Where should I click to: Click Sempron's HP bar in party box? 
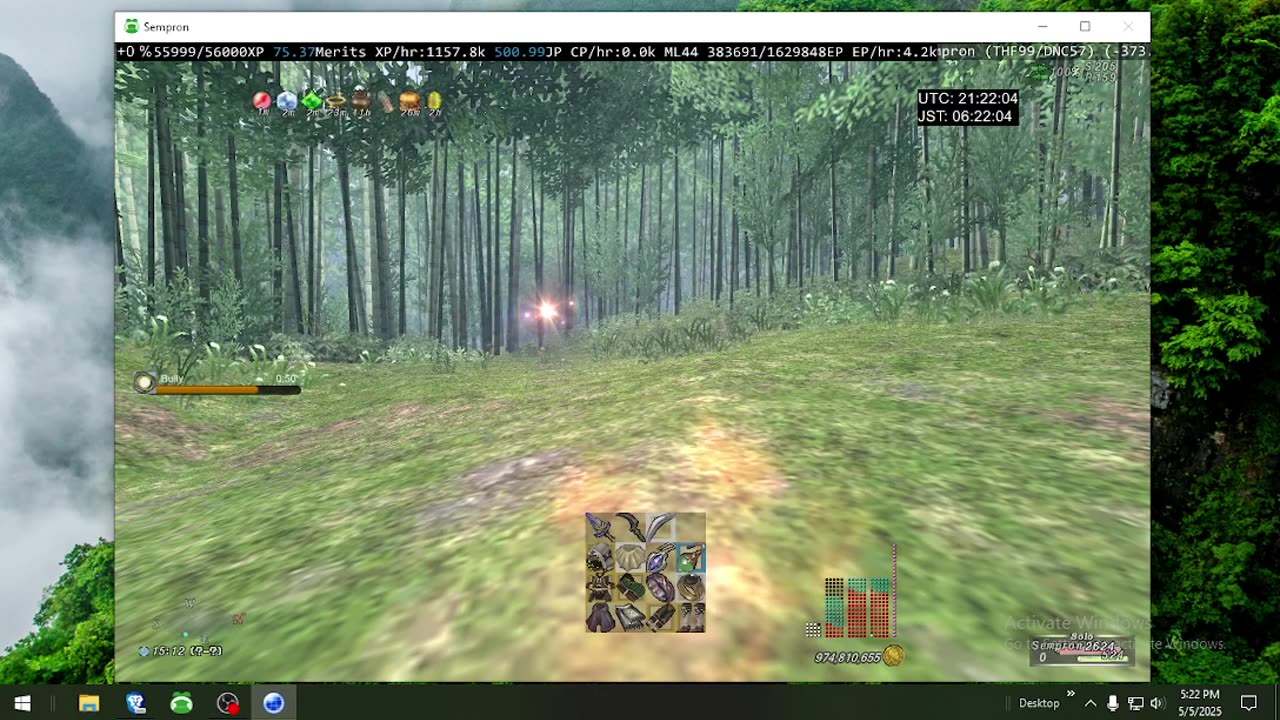pos(1090,652)
